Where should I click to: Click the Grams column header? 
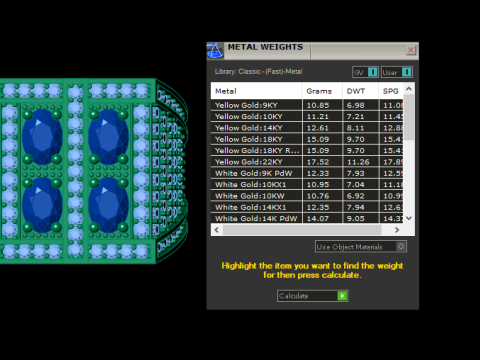[x=322, y=91]
